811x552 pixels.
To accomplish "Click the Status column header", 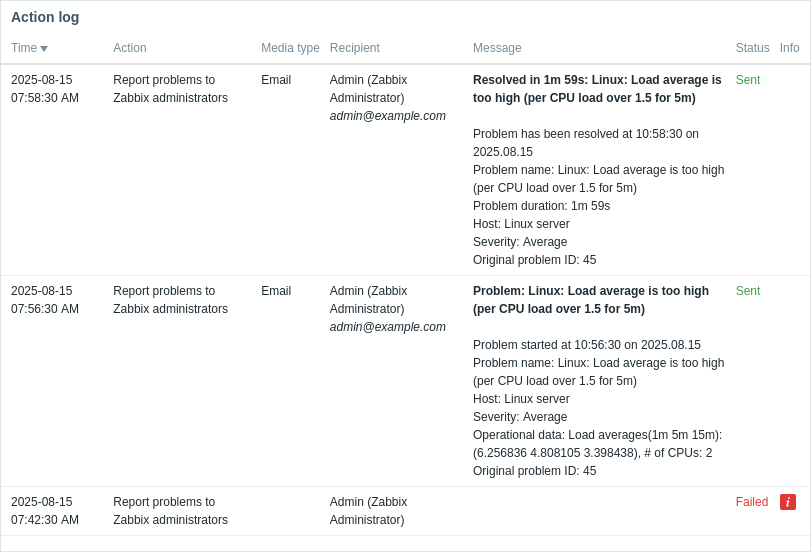I will click(752, 48).
